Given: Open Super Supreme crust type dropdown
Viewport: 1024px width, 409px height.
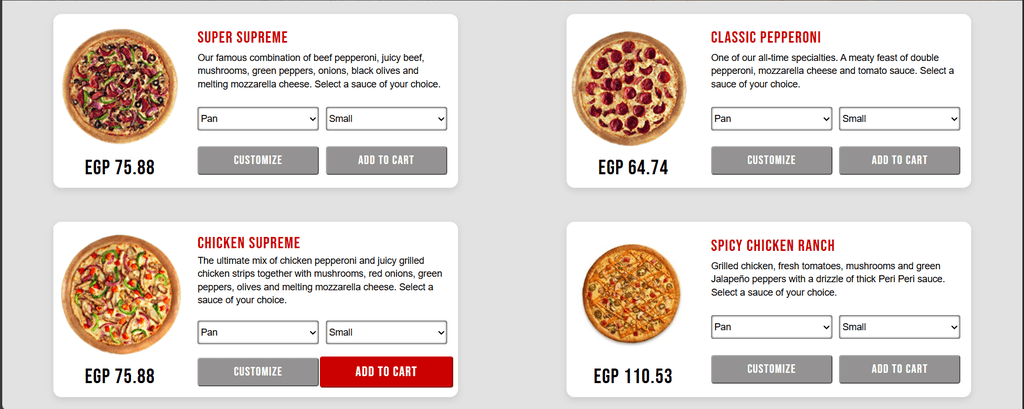Looking at the screenshot, I should coord(258,119).
